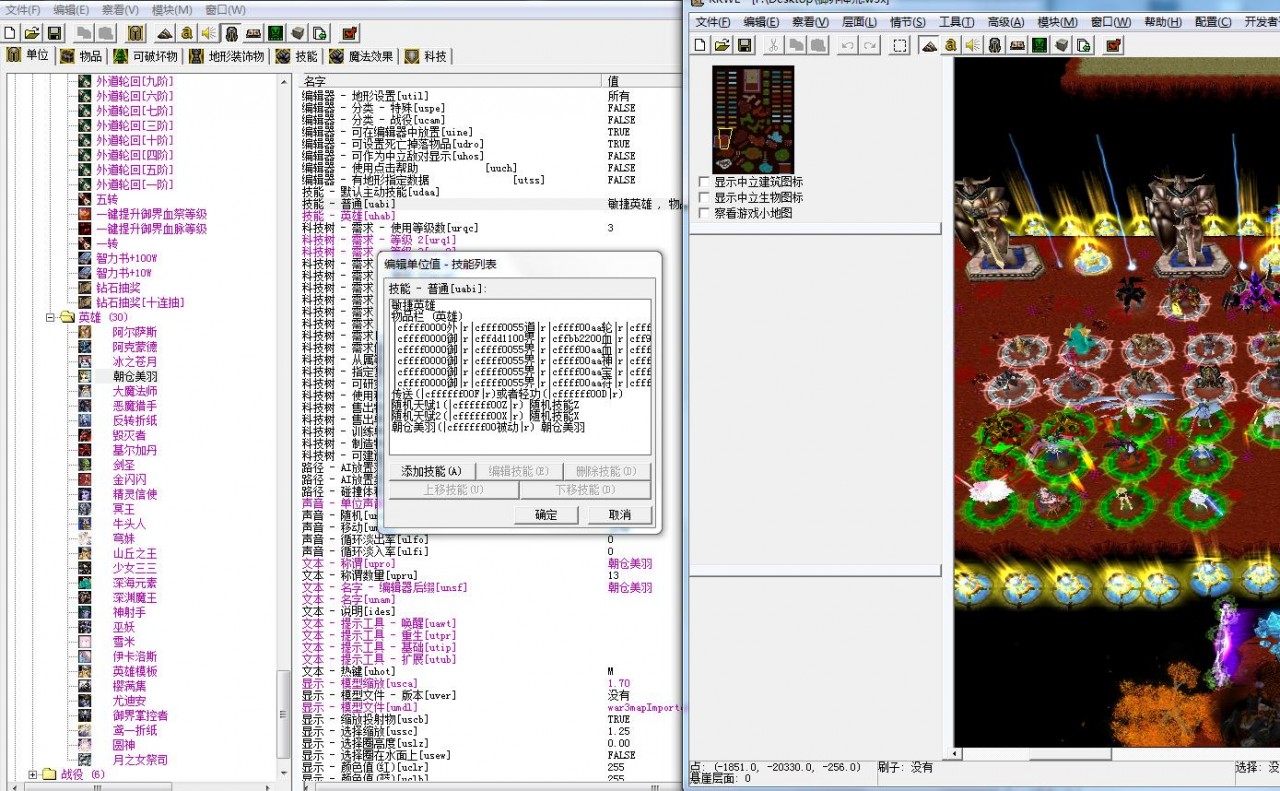Switch to the 科技 tab
The image size is (1280, 791).
pyautogui.click(x=426, y=56)
